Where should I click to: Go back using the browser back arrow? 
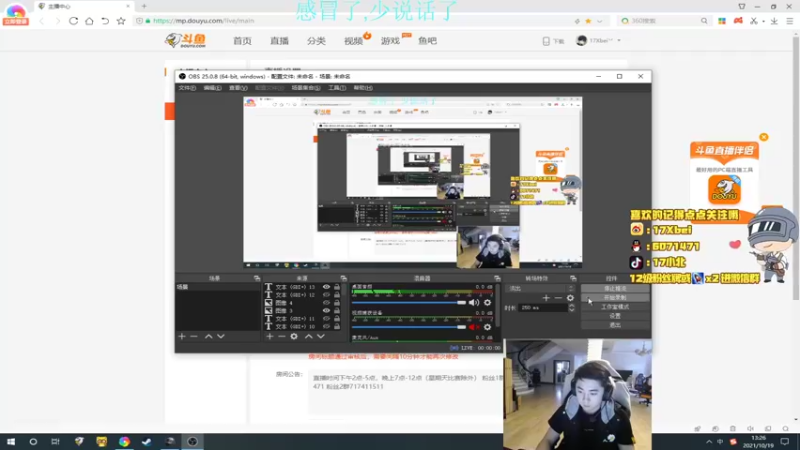[42, 21]
